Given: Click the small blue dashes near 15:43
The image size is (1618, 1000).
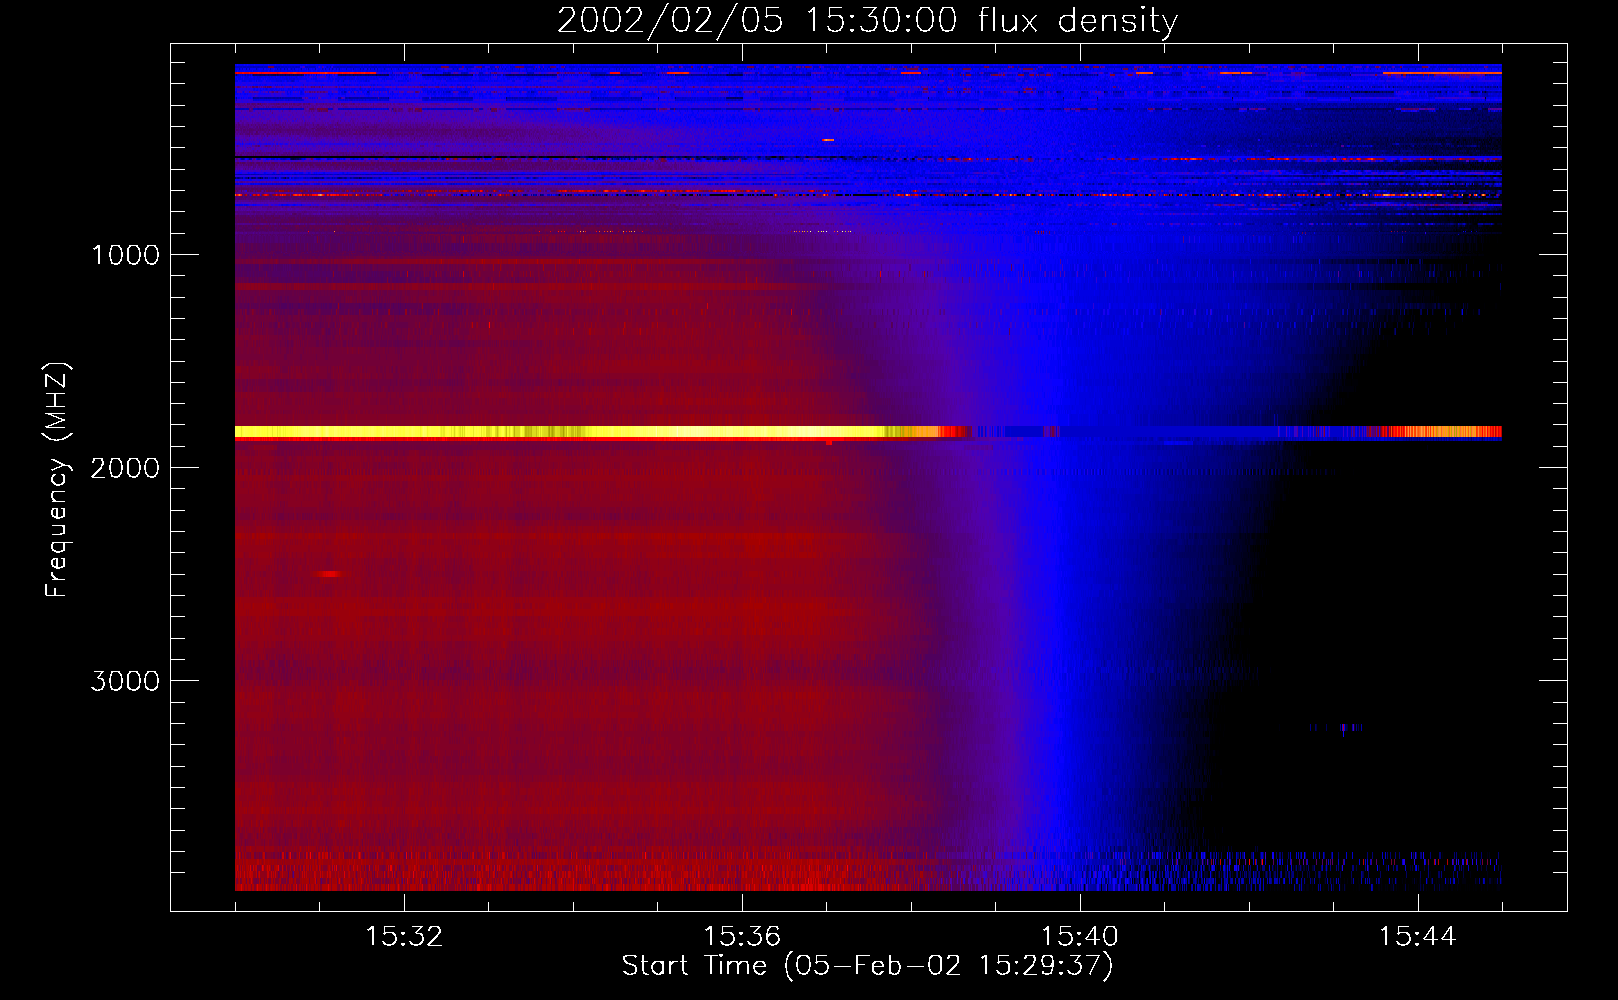Looking at the screenshot, I should click(1335, 728).
